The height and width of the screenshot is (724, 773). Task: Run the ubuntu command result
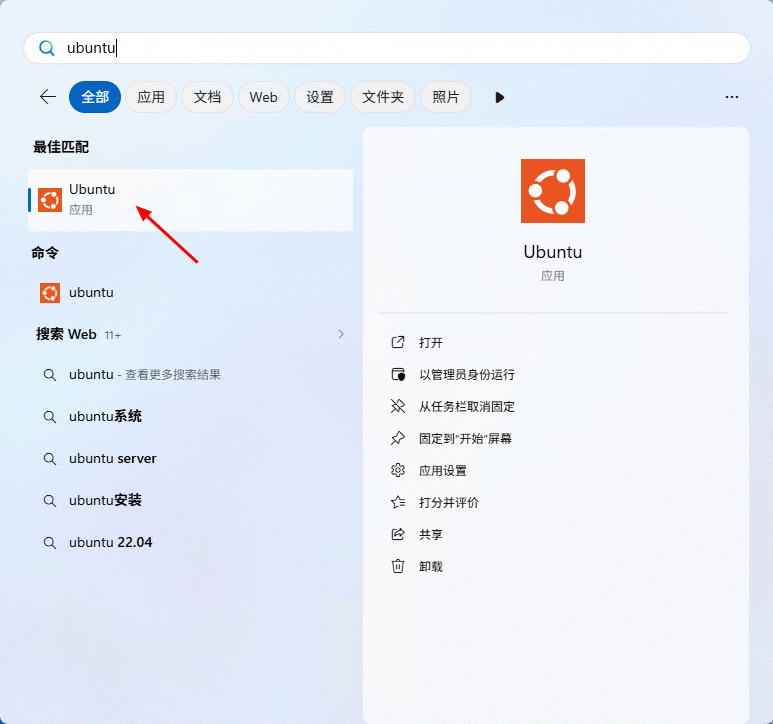click(191, 293)
